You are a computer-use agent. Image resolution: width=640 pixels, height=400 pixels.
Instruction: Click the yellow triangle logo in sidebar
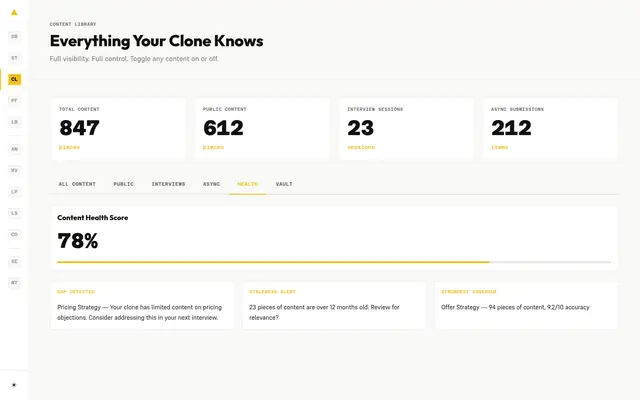[x=14, y=12]
